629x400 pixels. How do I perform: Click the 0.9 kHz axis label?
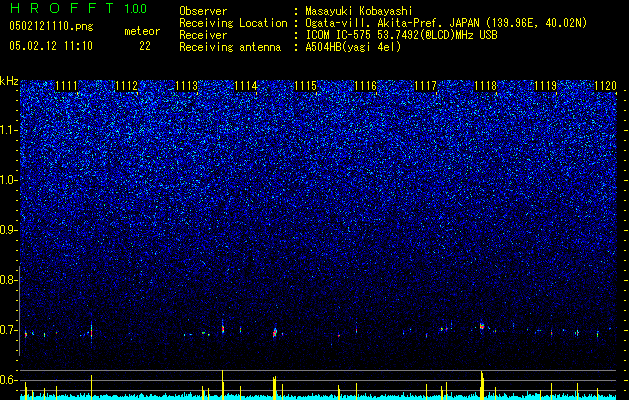[8, 230]
